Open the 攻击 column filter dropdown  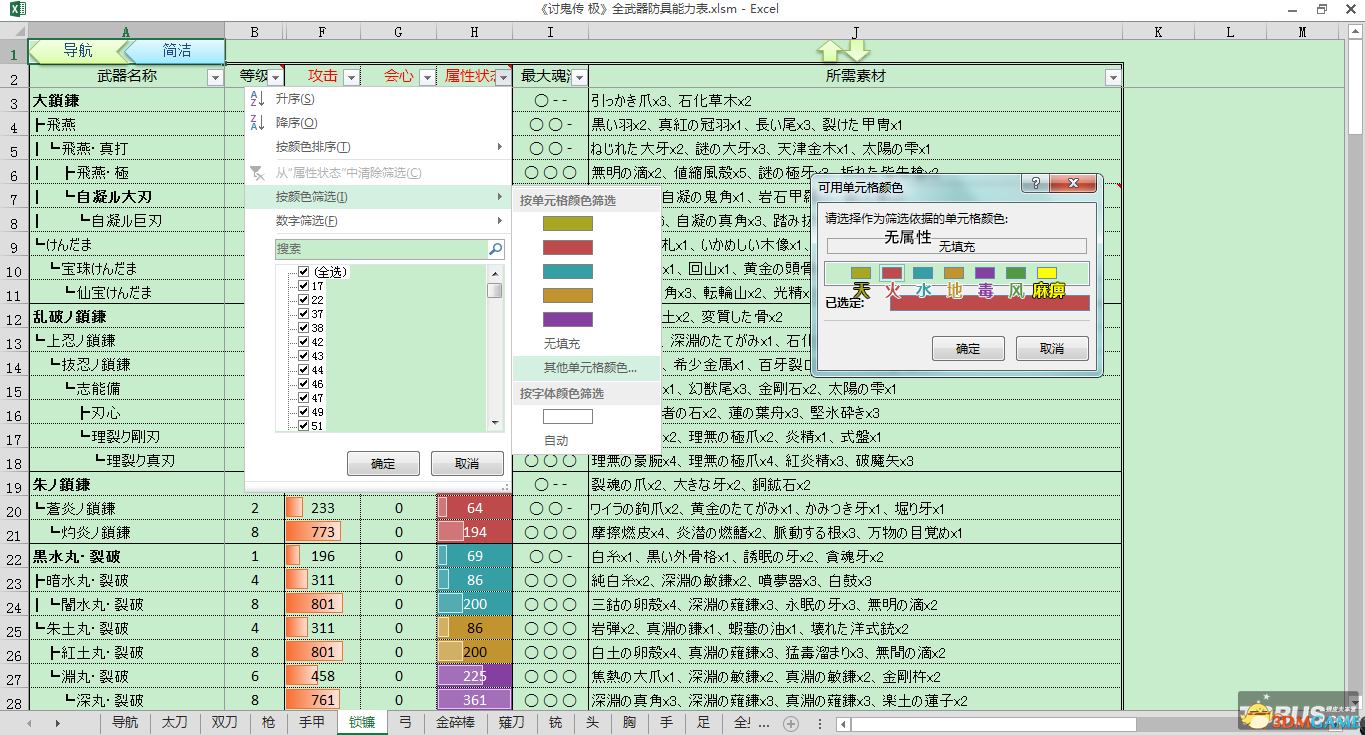351,77
